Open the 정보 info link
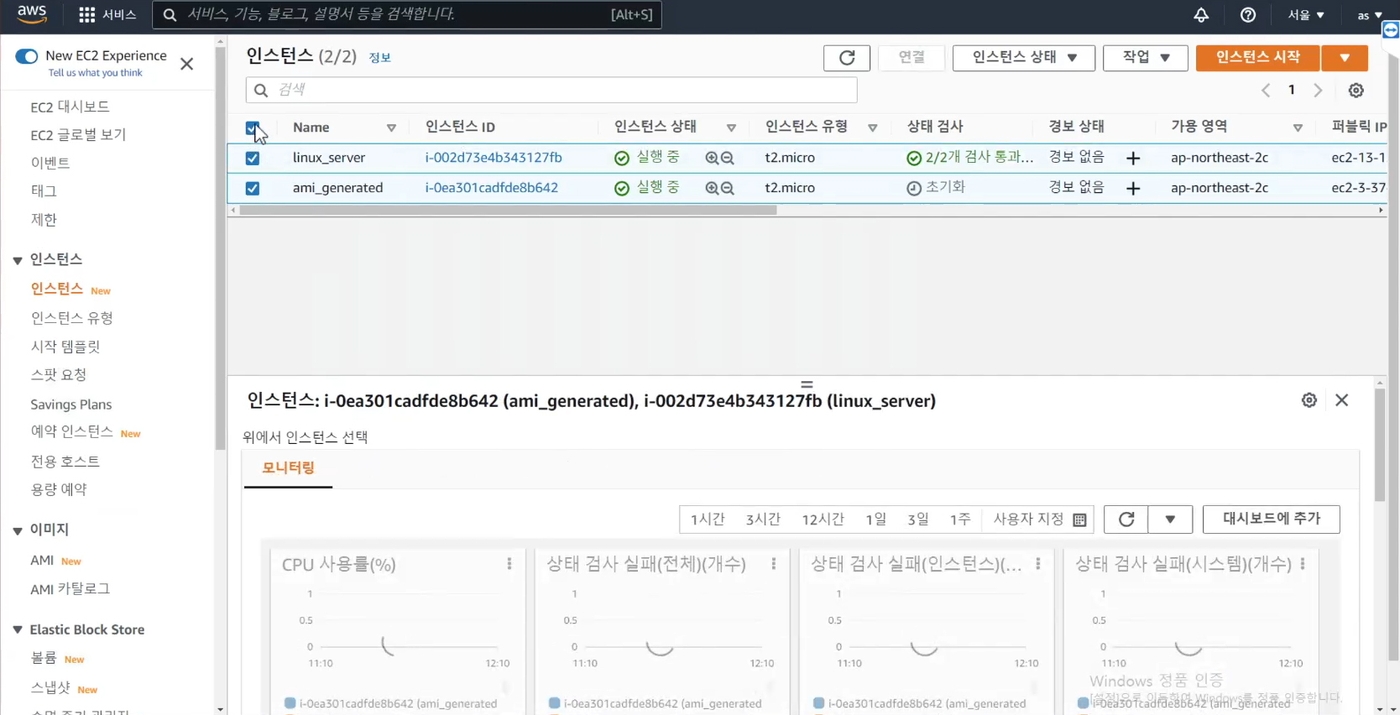 (380, 58)
